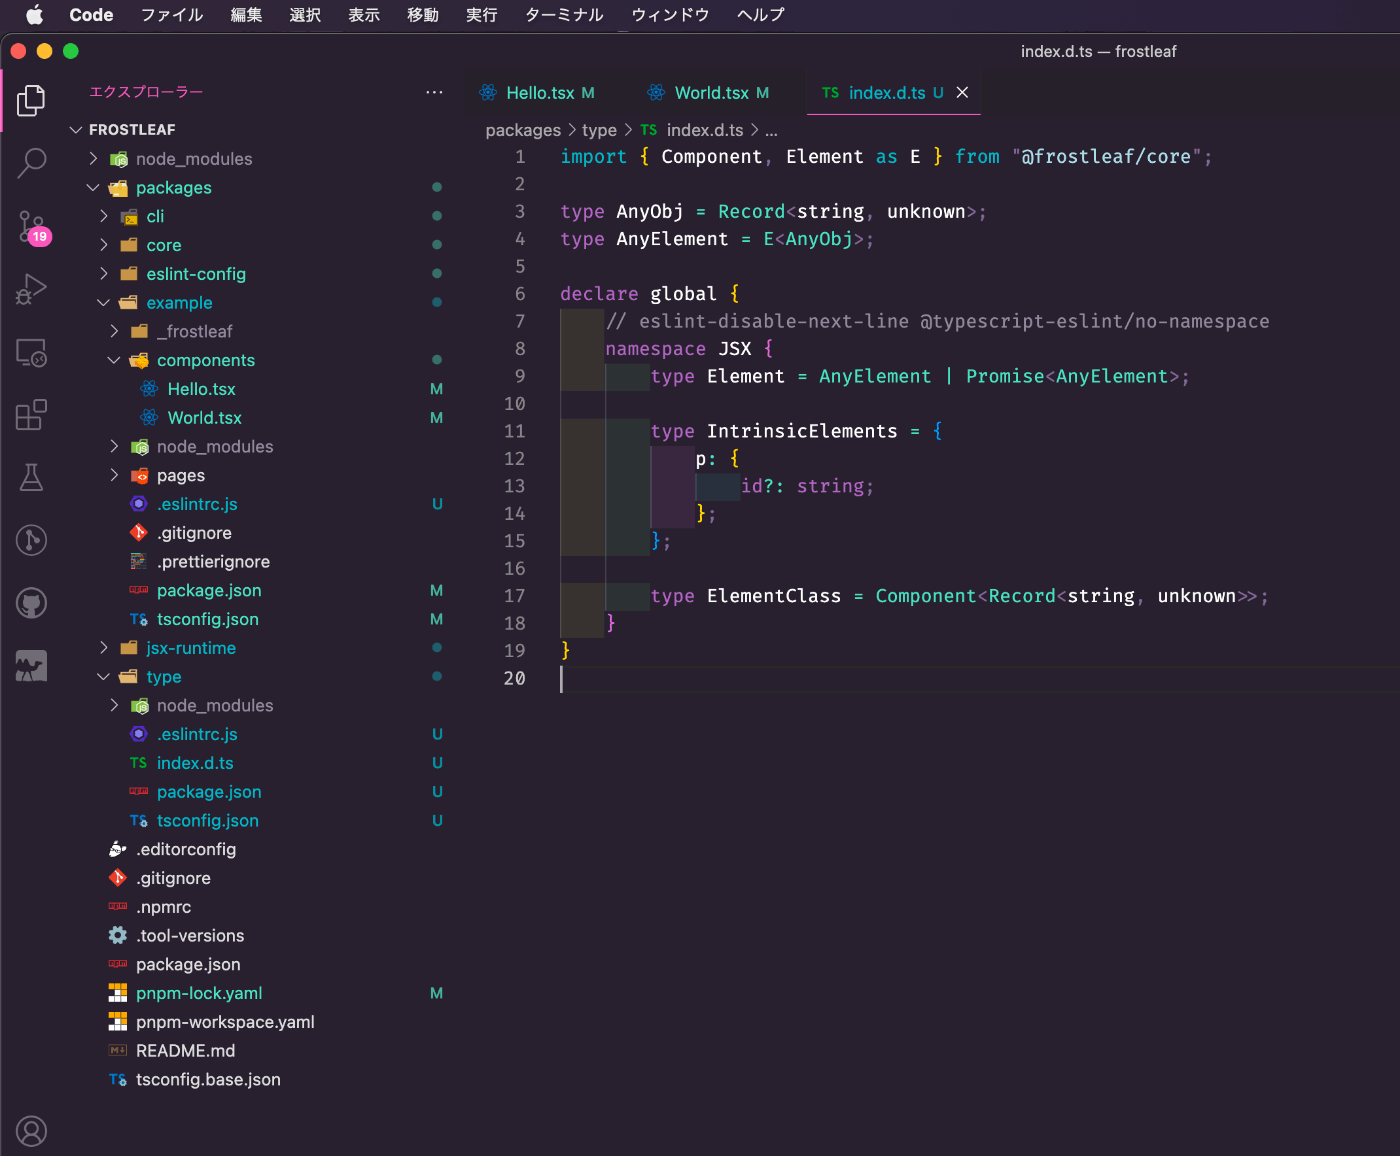Image resolution: width=1400 pixels, height=1156 pixels.
Task: Open the Search view icon
Action: click(x=31, y=163)
